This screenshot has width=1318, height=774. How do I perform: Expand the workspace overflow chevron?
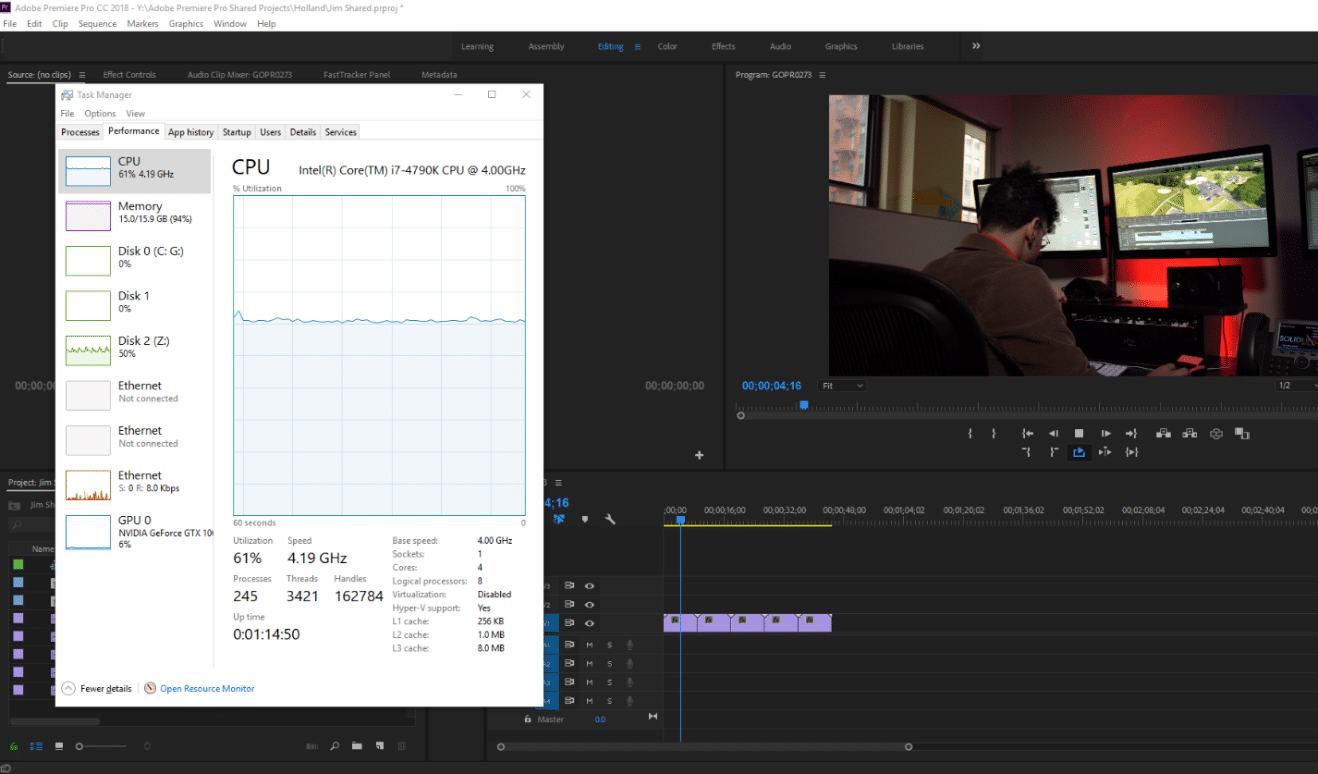pyautogui.click(x=976, y=46)
